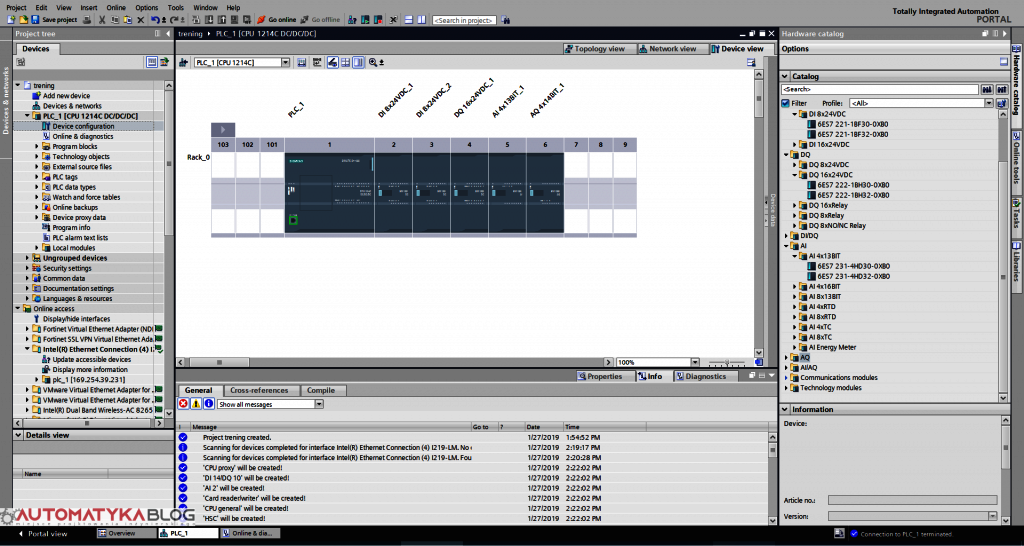This screenshot has height=546, width=1024.
Task: Expand the Technology objects folder
Action: pos(37,157)
